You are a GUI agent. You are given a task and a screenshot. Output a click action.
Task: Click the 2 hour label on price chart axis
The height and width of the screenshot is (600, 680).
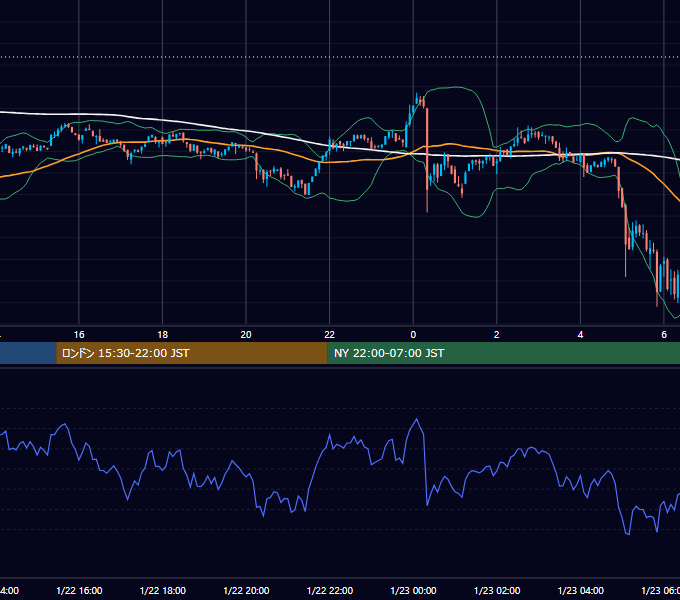point(497,335)
